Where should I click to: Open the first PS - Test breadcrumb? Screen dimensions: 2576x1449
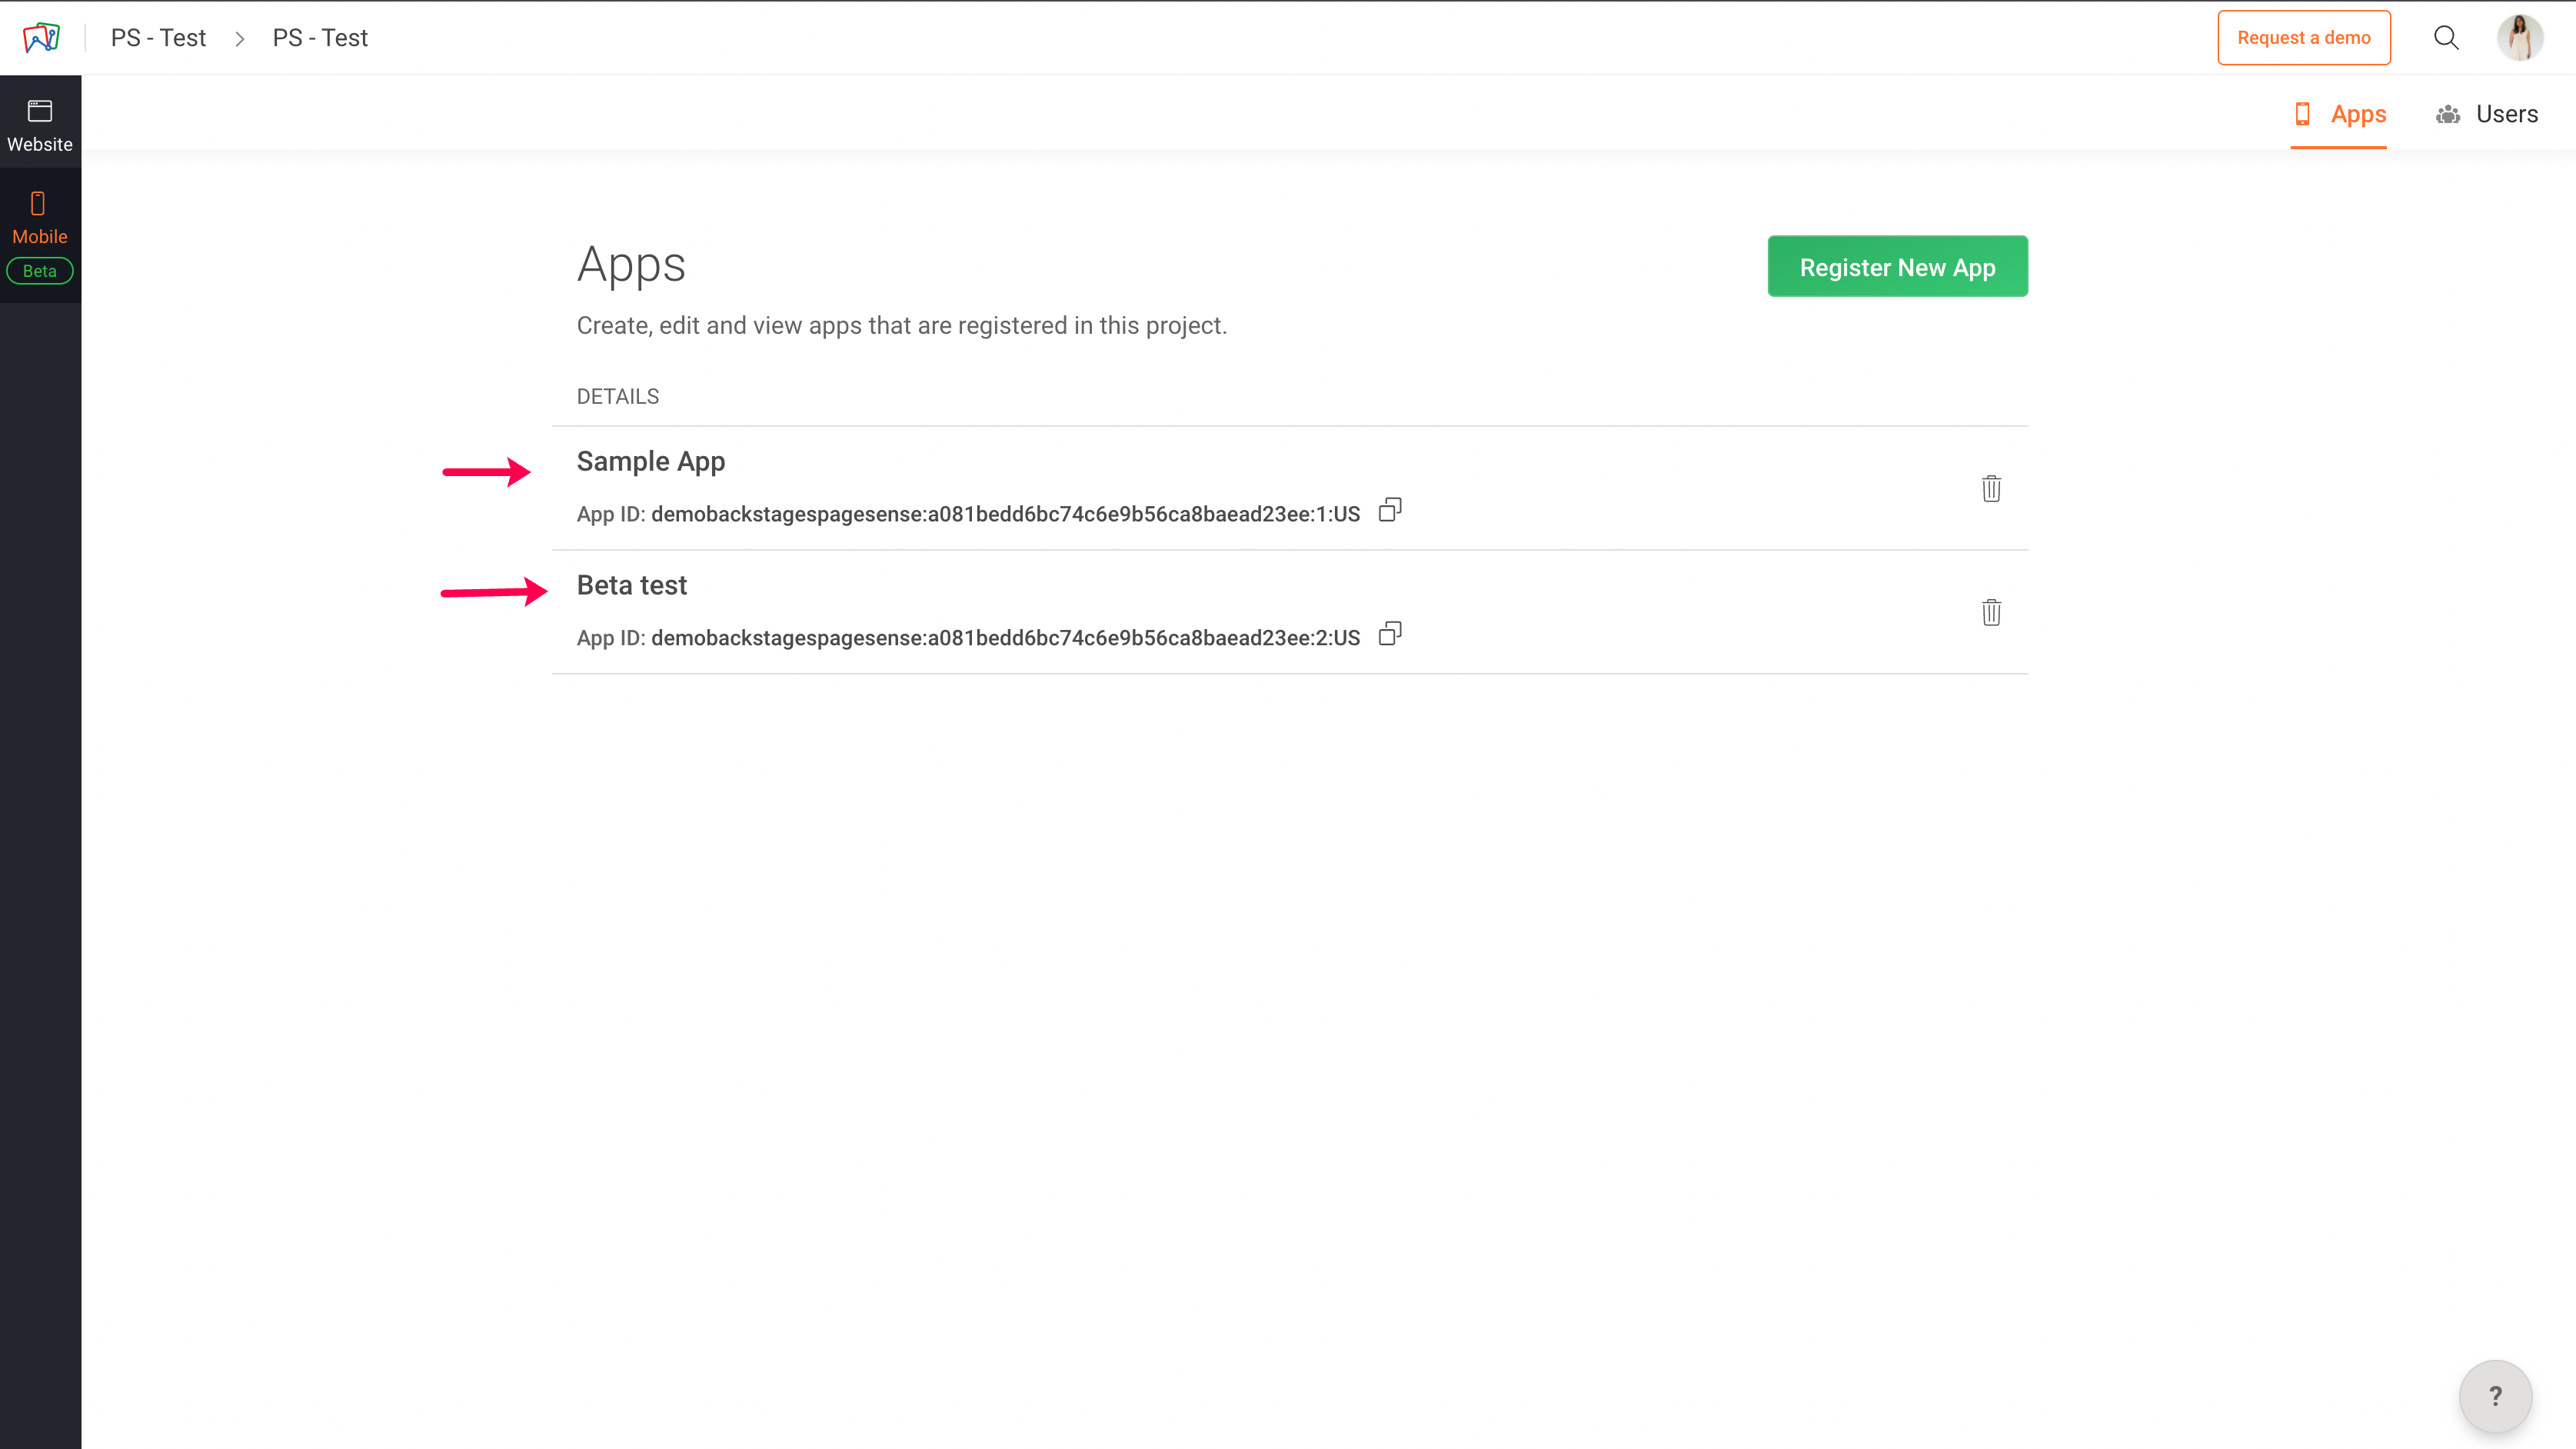click(158, 38)
